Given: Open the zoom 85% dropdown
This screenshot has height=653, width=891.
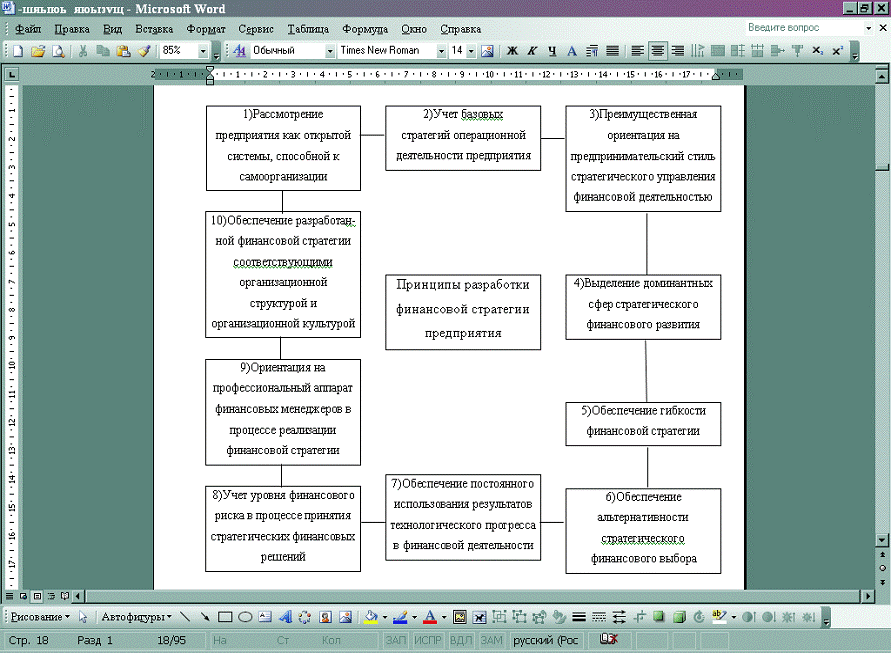Looking at the screenshot, I should (x=204, y=50).
